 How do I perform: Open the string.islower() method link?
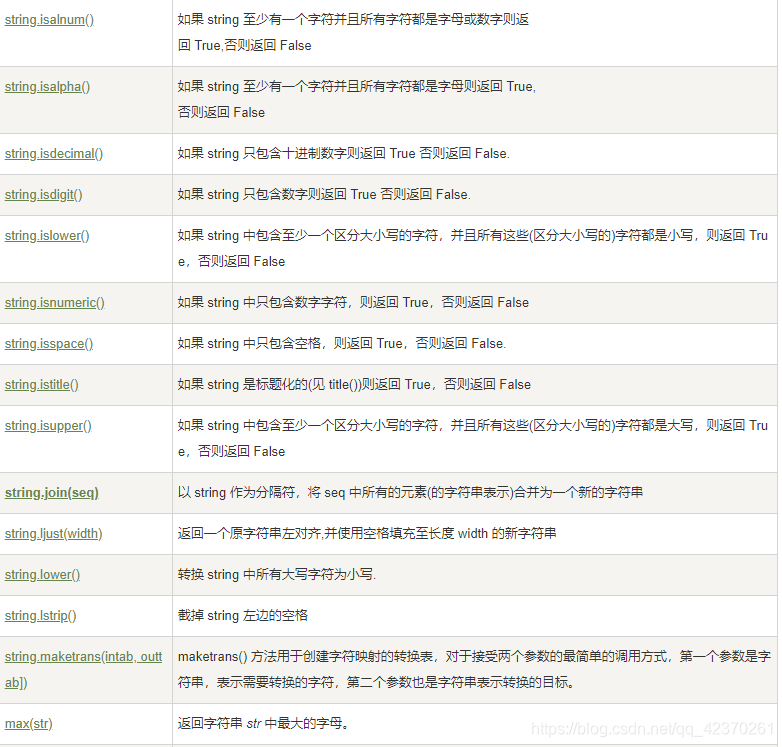point(47,235)
